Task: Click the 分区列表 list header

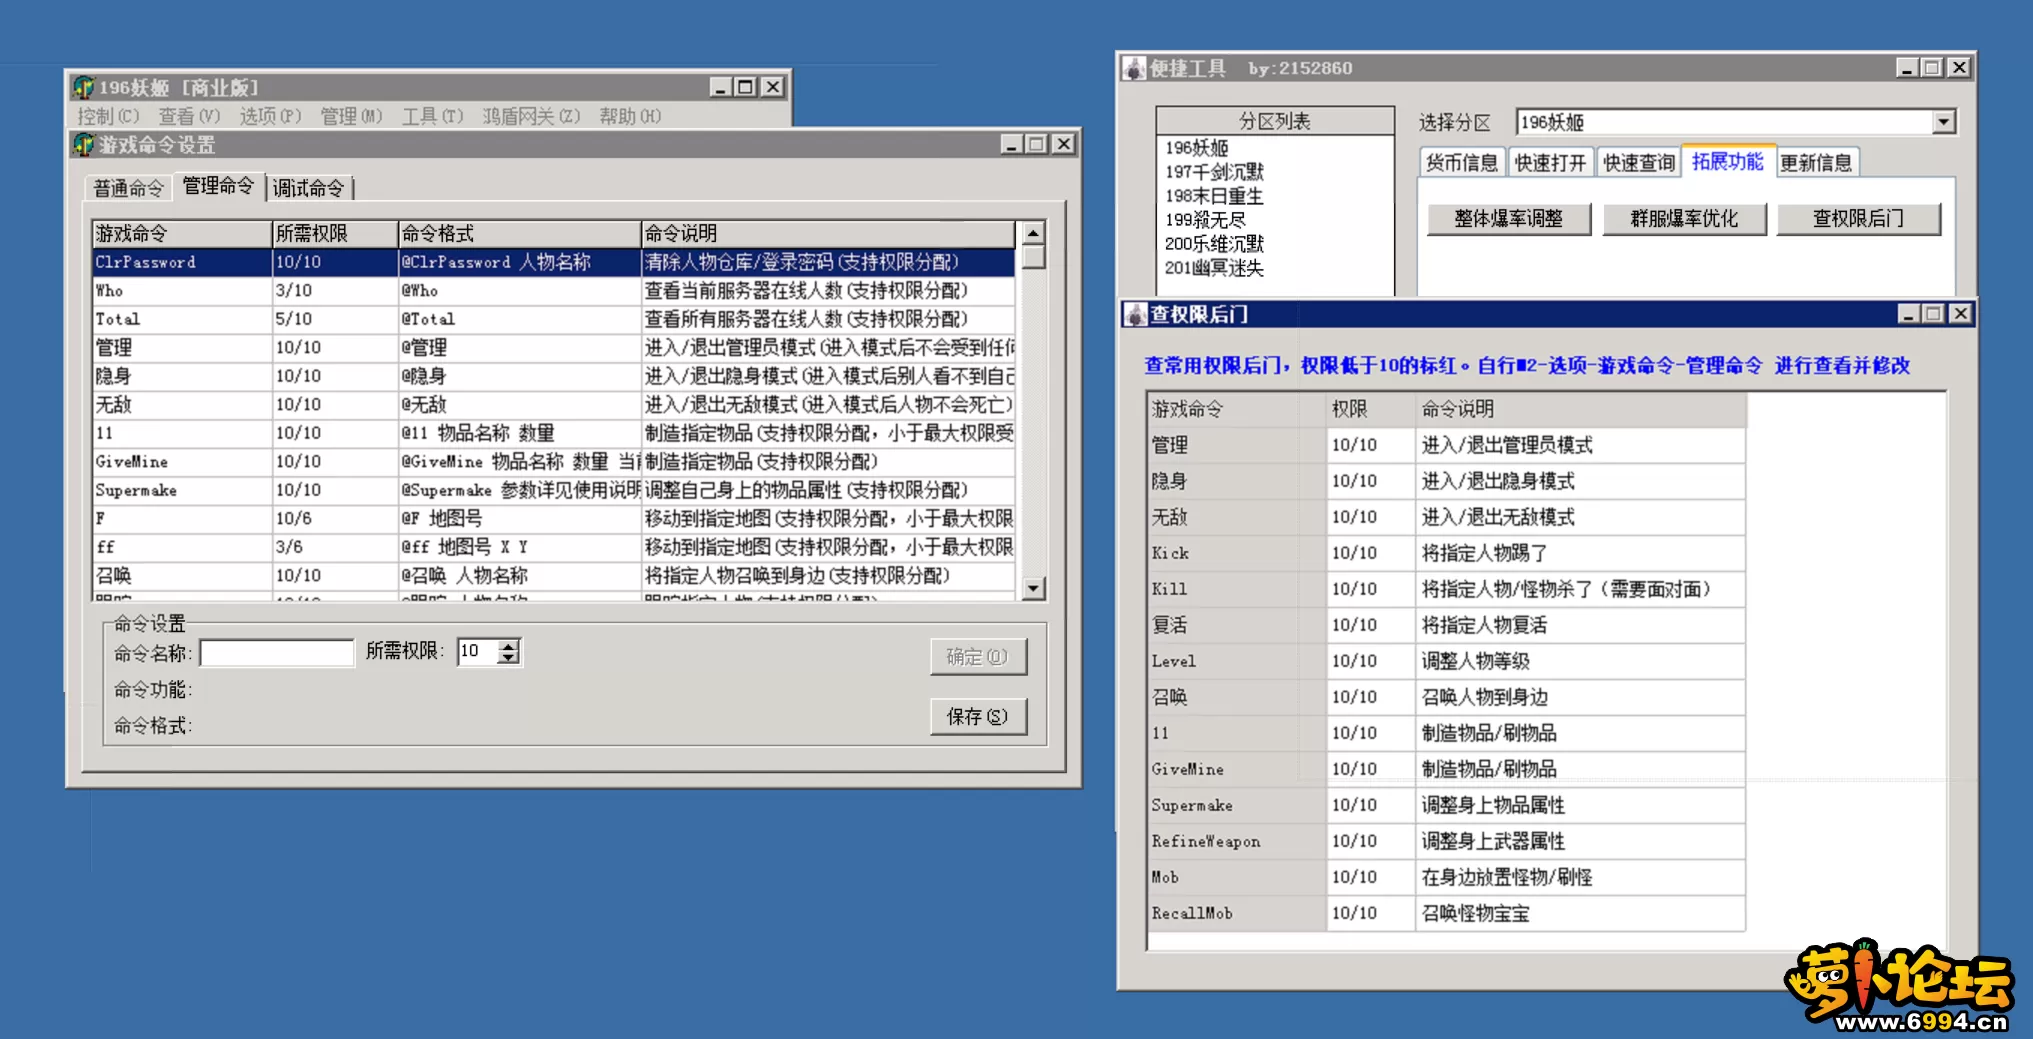Action: click(x=1275, y=121)
